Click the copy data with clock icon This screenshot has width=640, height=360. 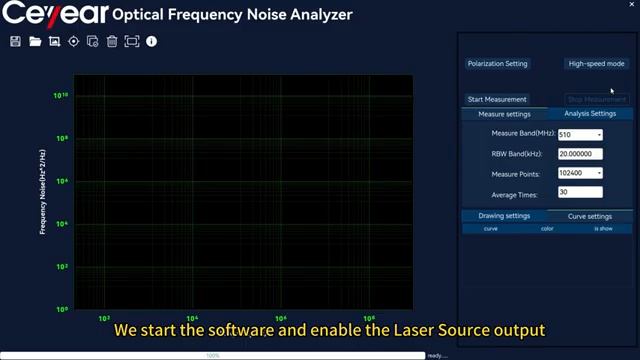point(93,41)
